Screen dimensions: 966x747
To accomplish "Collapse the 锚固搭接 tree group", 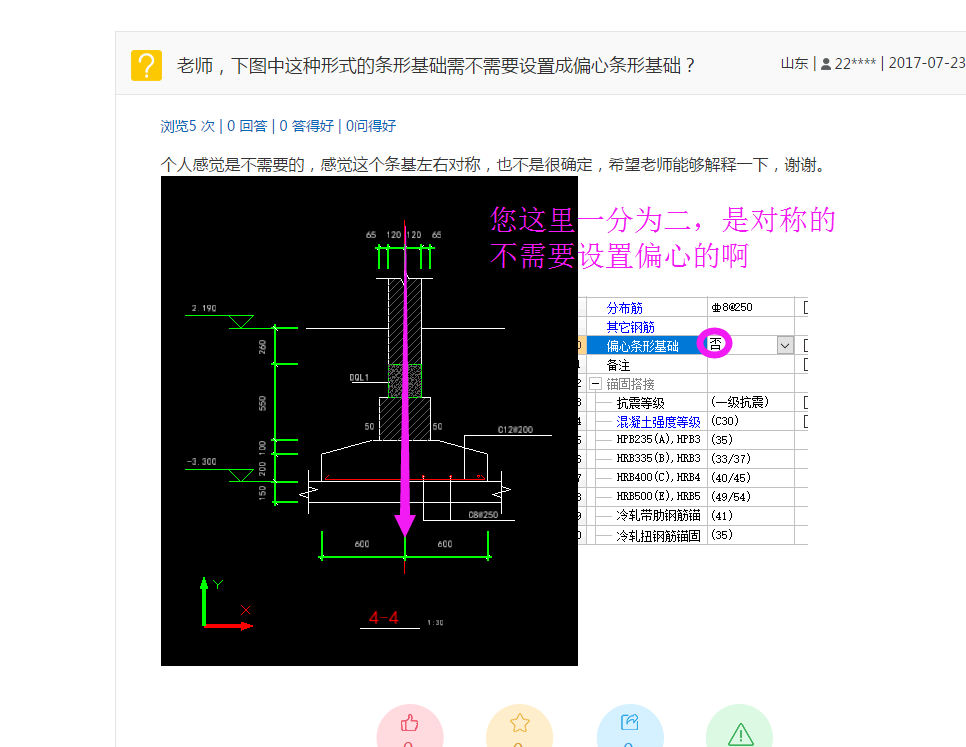I will [595, 384].
